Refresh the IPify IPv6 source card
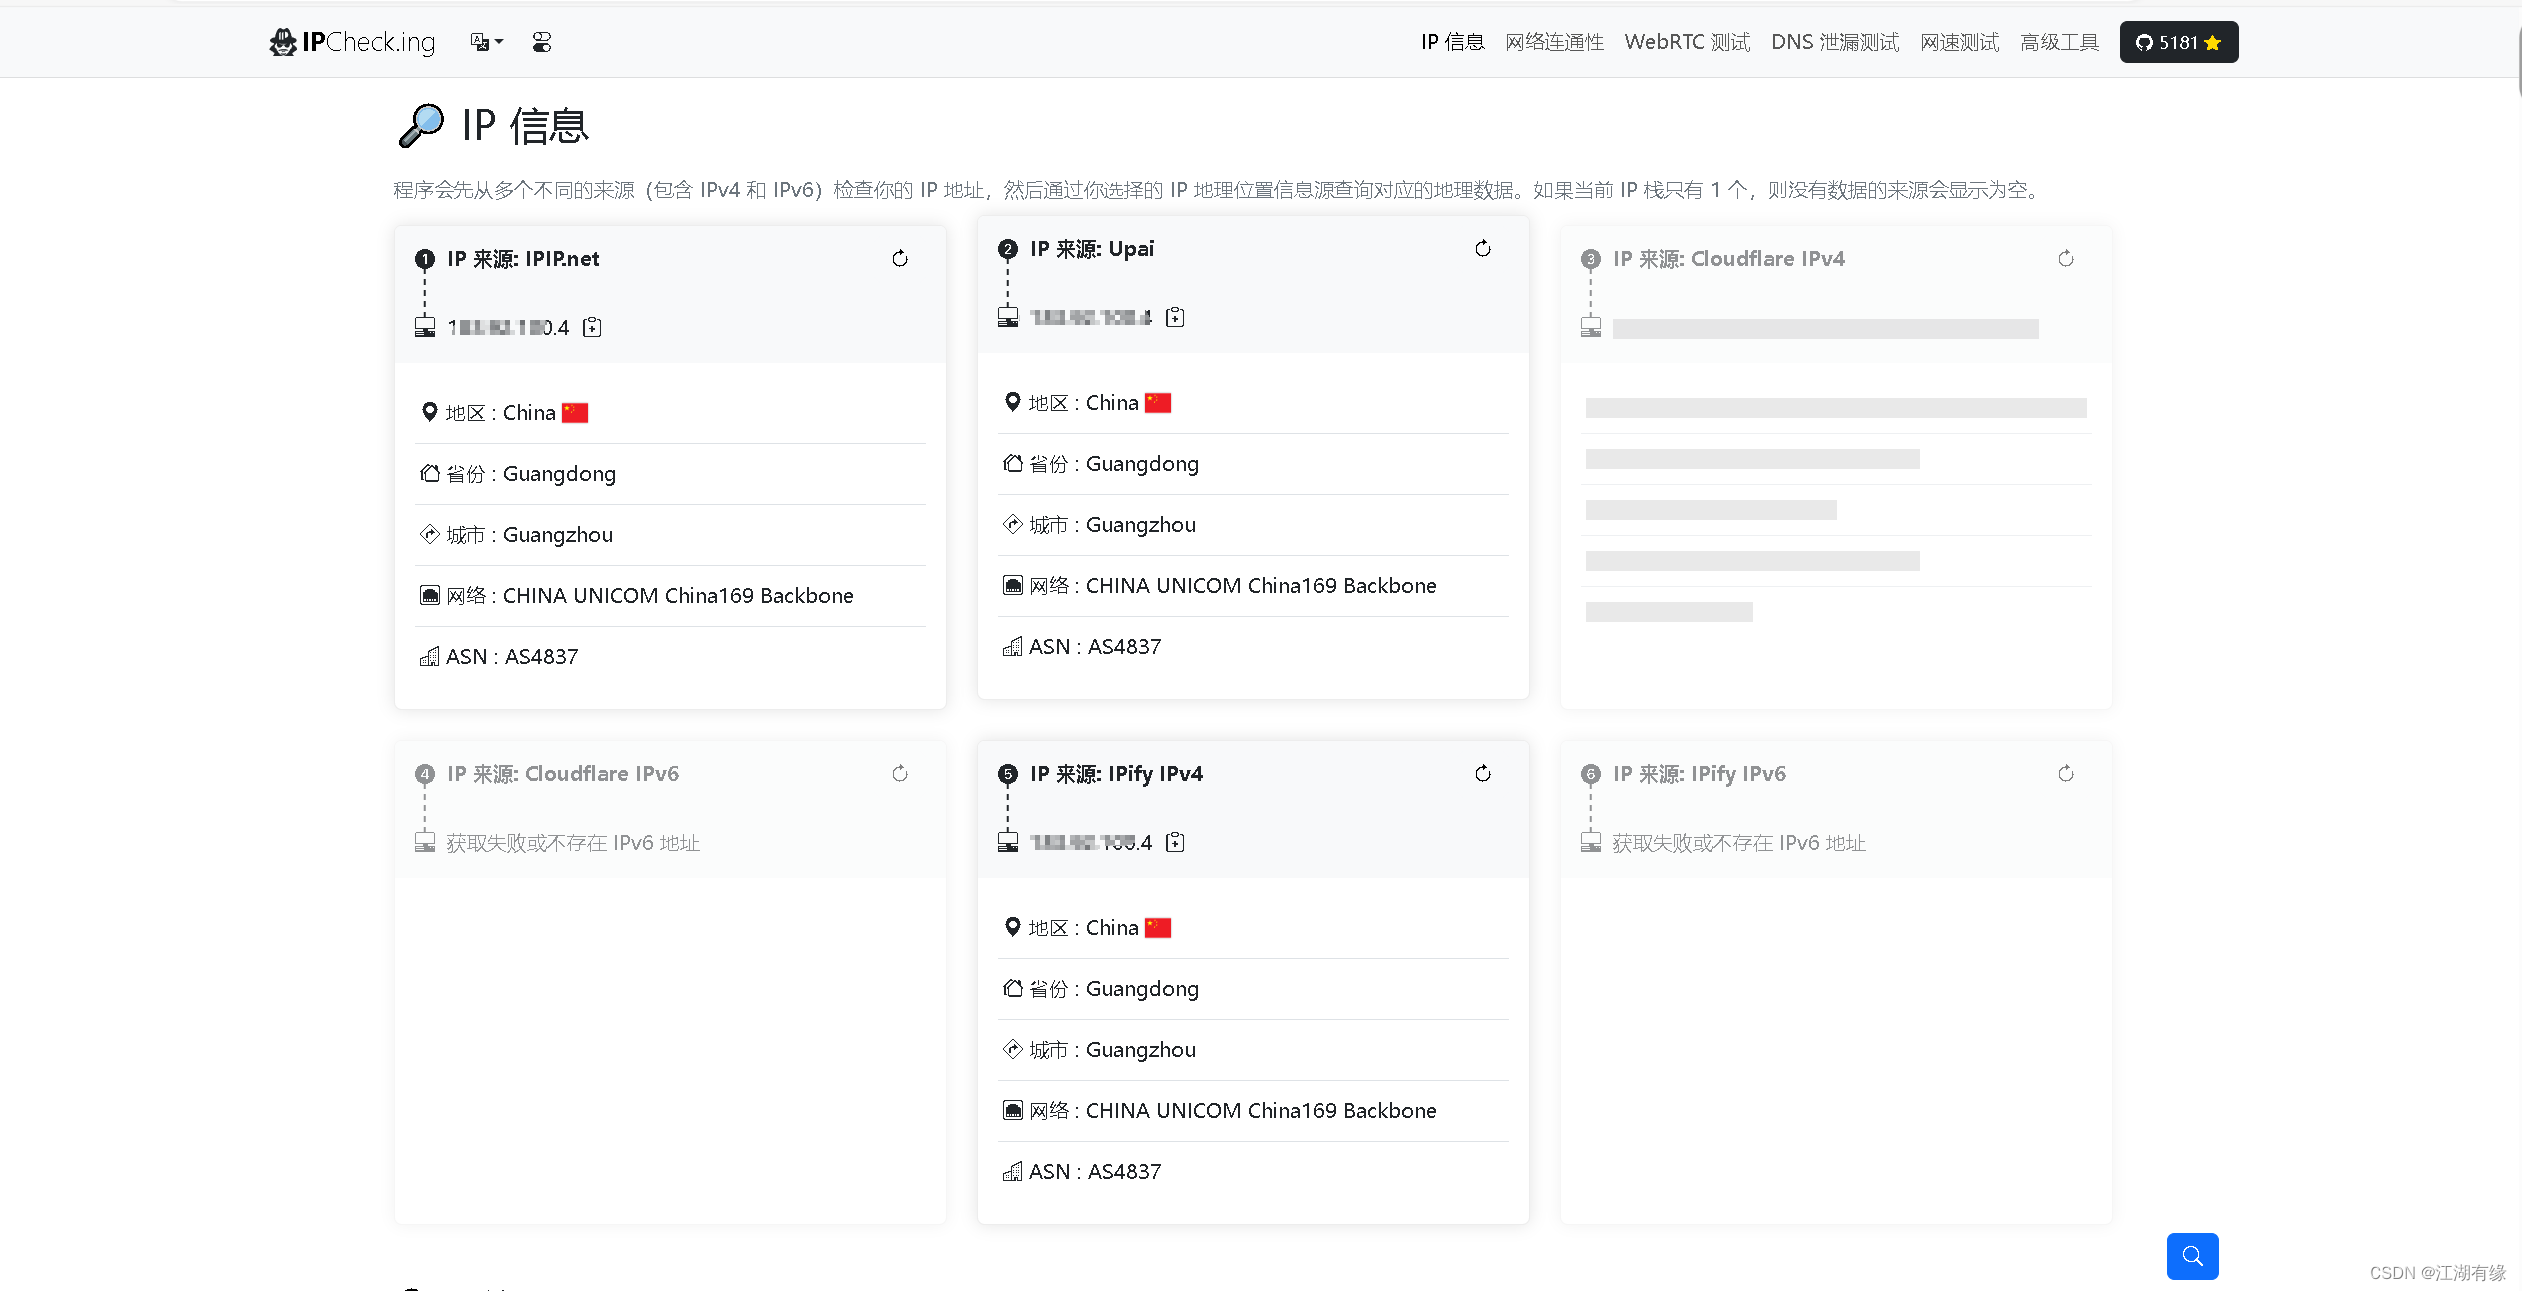 2066,774
